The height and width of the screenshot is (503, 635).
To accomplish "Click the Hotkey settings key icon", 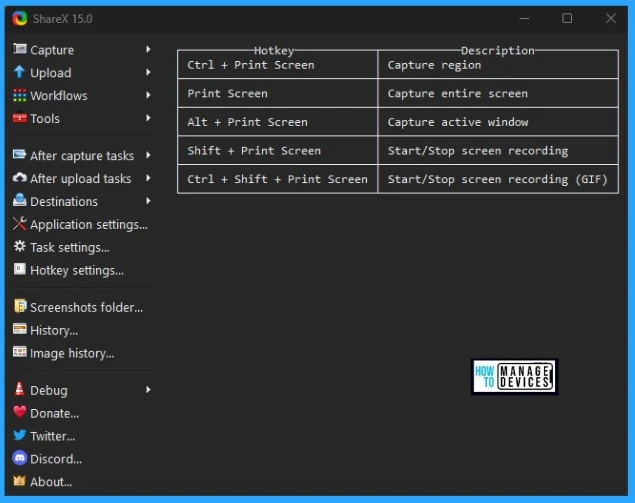I will pyautogui.click(x=19, y=269).
